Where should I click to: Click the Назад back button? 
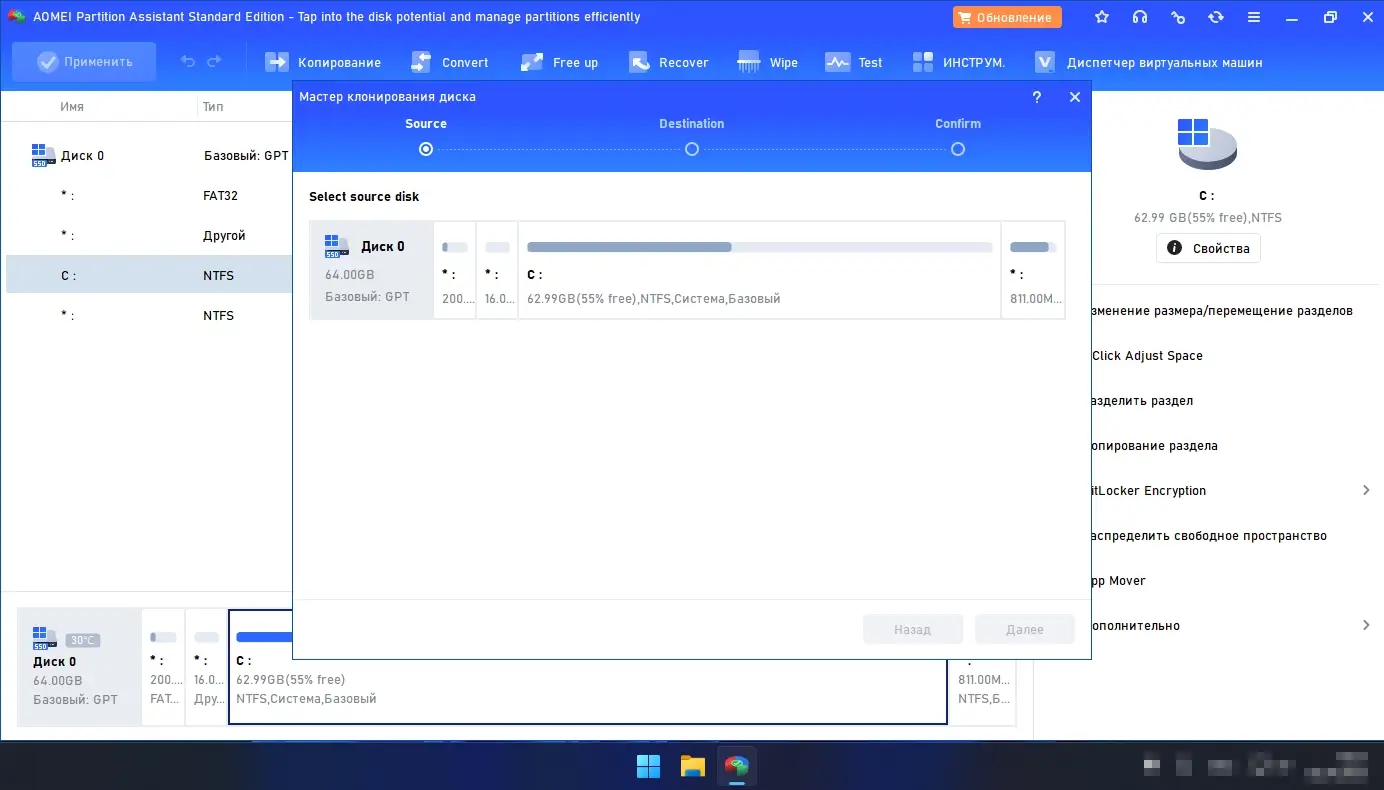(x=913, y=629)
